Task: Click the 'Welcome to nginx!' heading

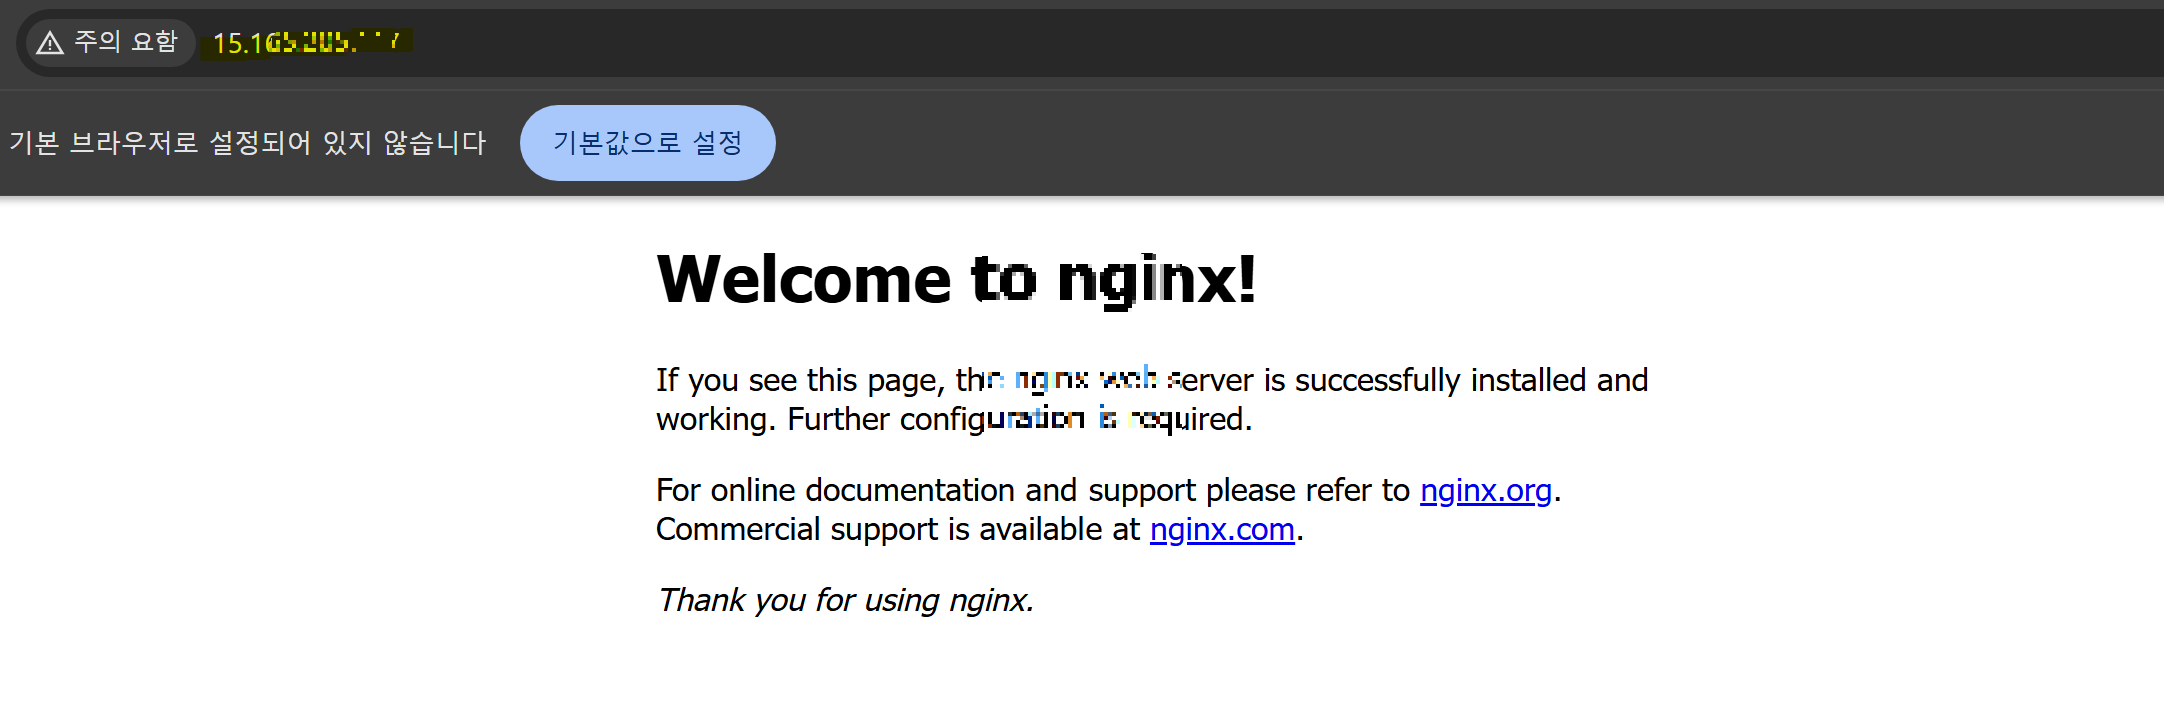Action: click(x=956, y=279)
